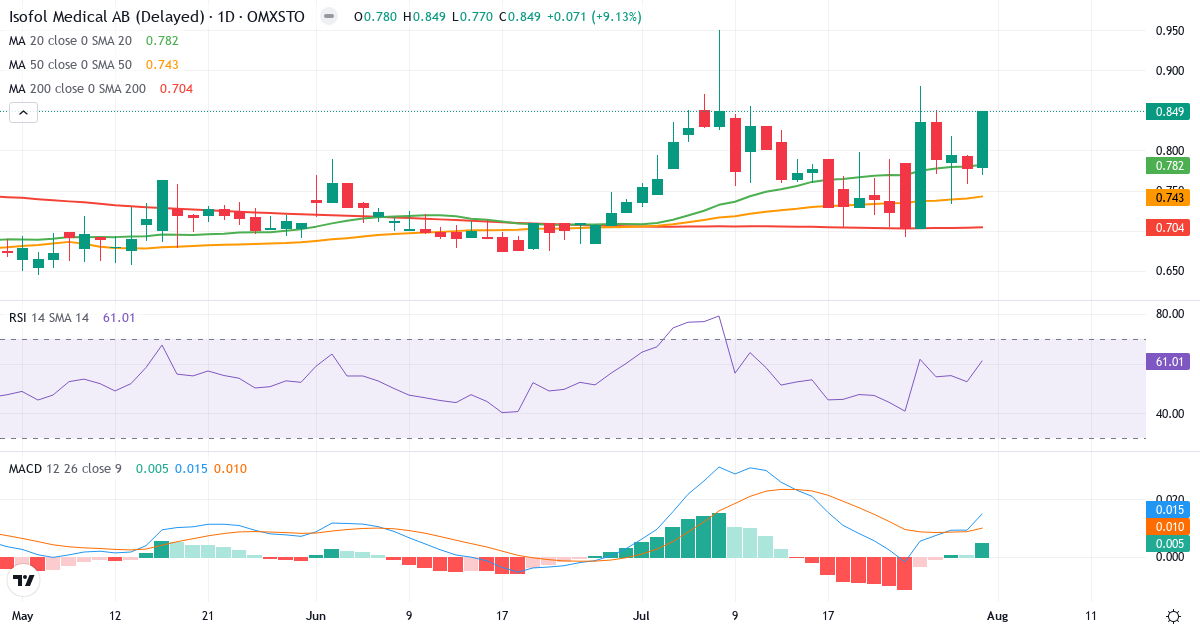Image resolution: width=1200 pixels, height=630 pixels.
Task: Click the 80.00 RSI scale label
Action: tap(1170, 314)
